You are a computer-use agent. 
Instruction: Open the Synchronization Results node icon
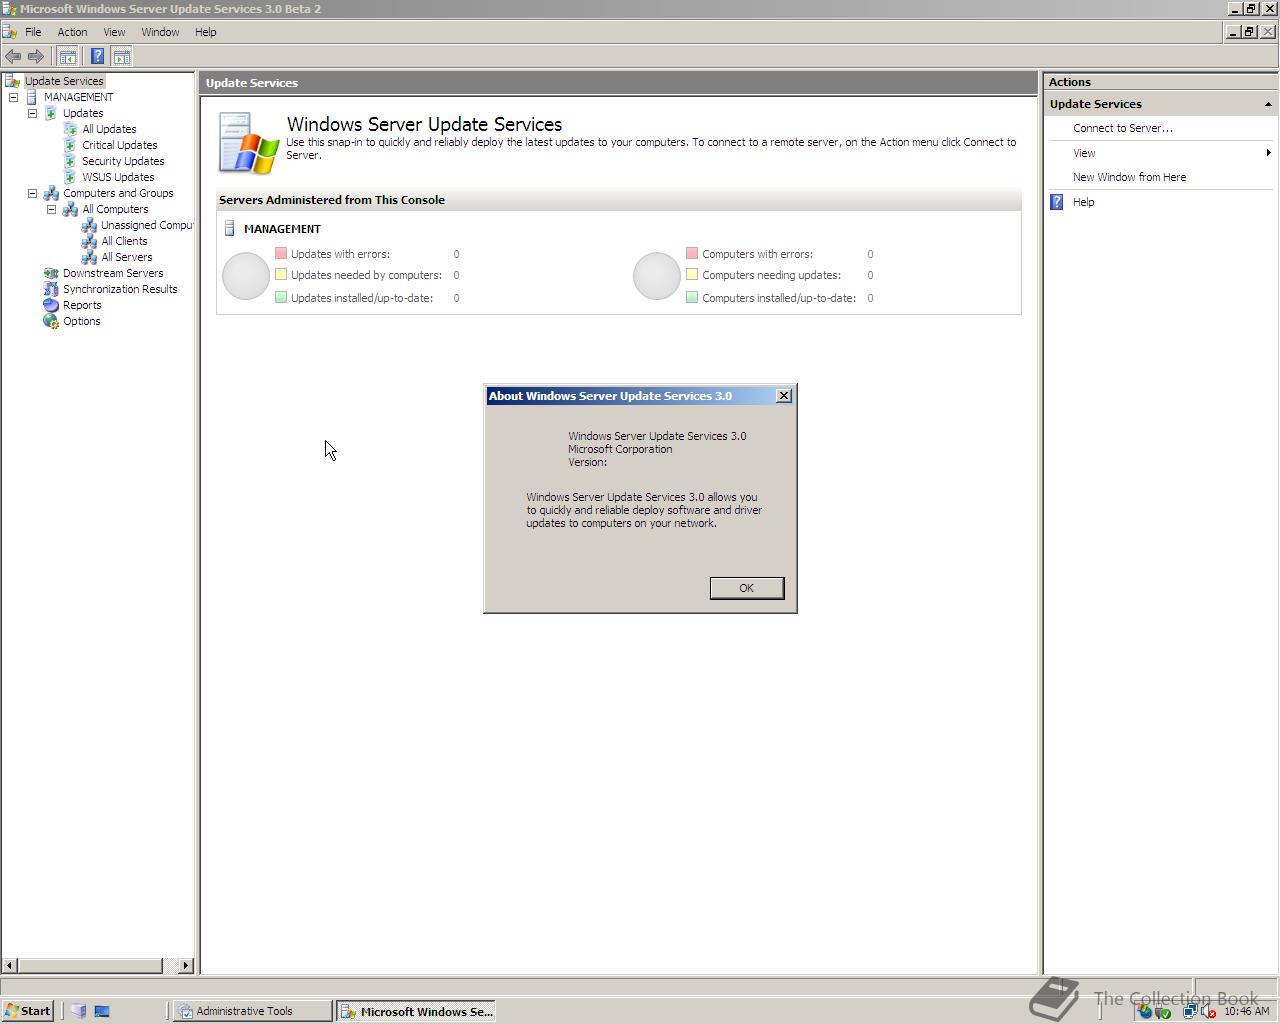[x=51, y=289]
